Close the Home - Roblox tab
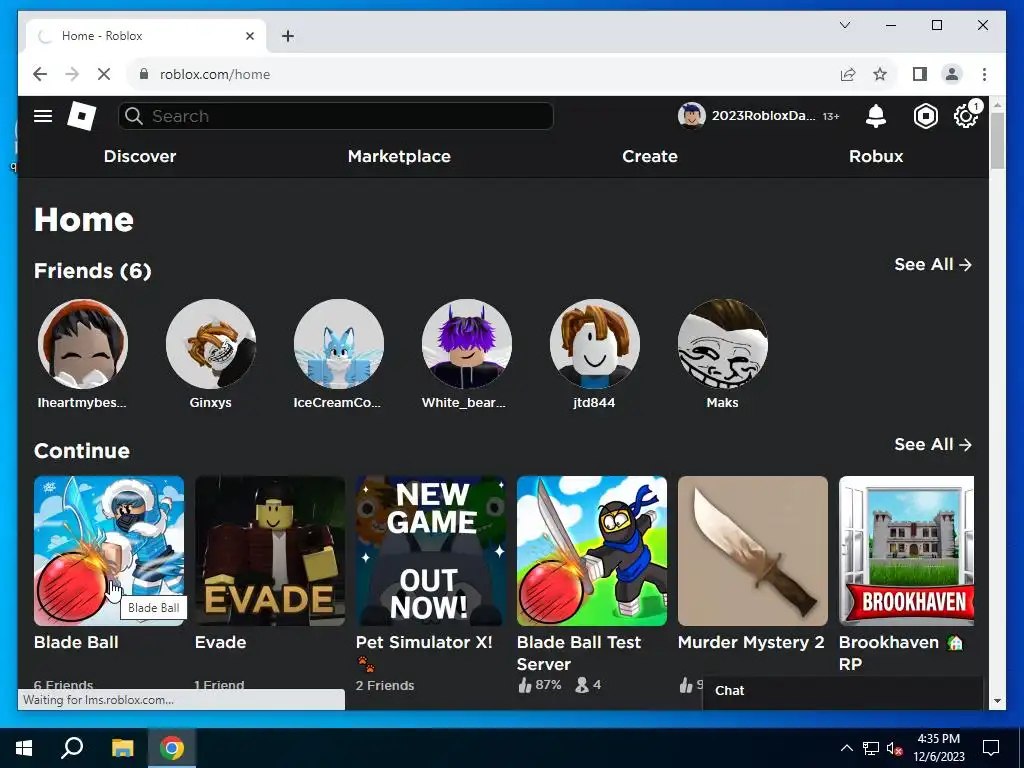The image size is (1024, 768). click(x=249, y=36)
